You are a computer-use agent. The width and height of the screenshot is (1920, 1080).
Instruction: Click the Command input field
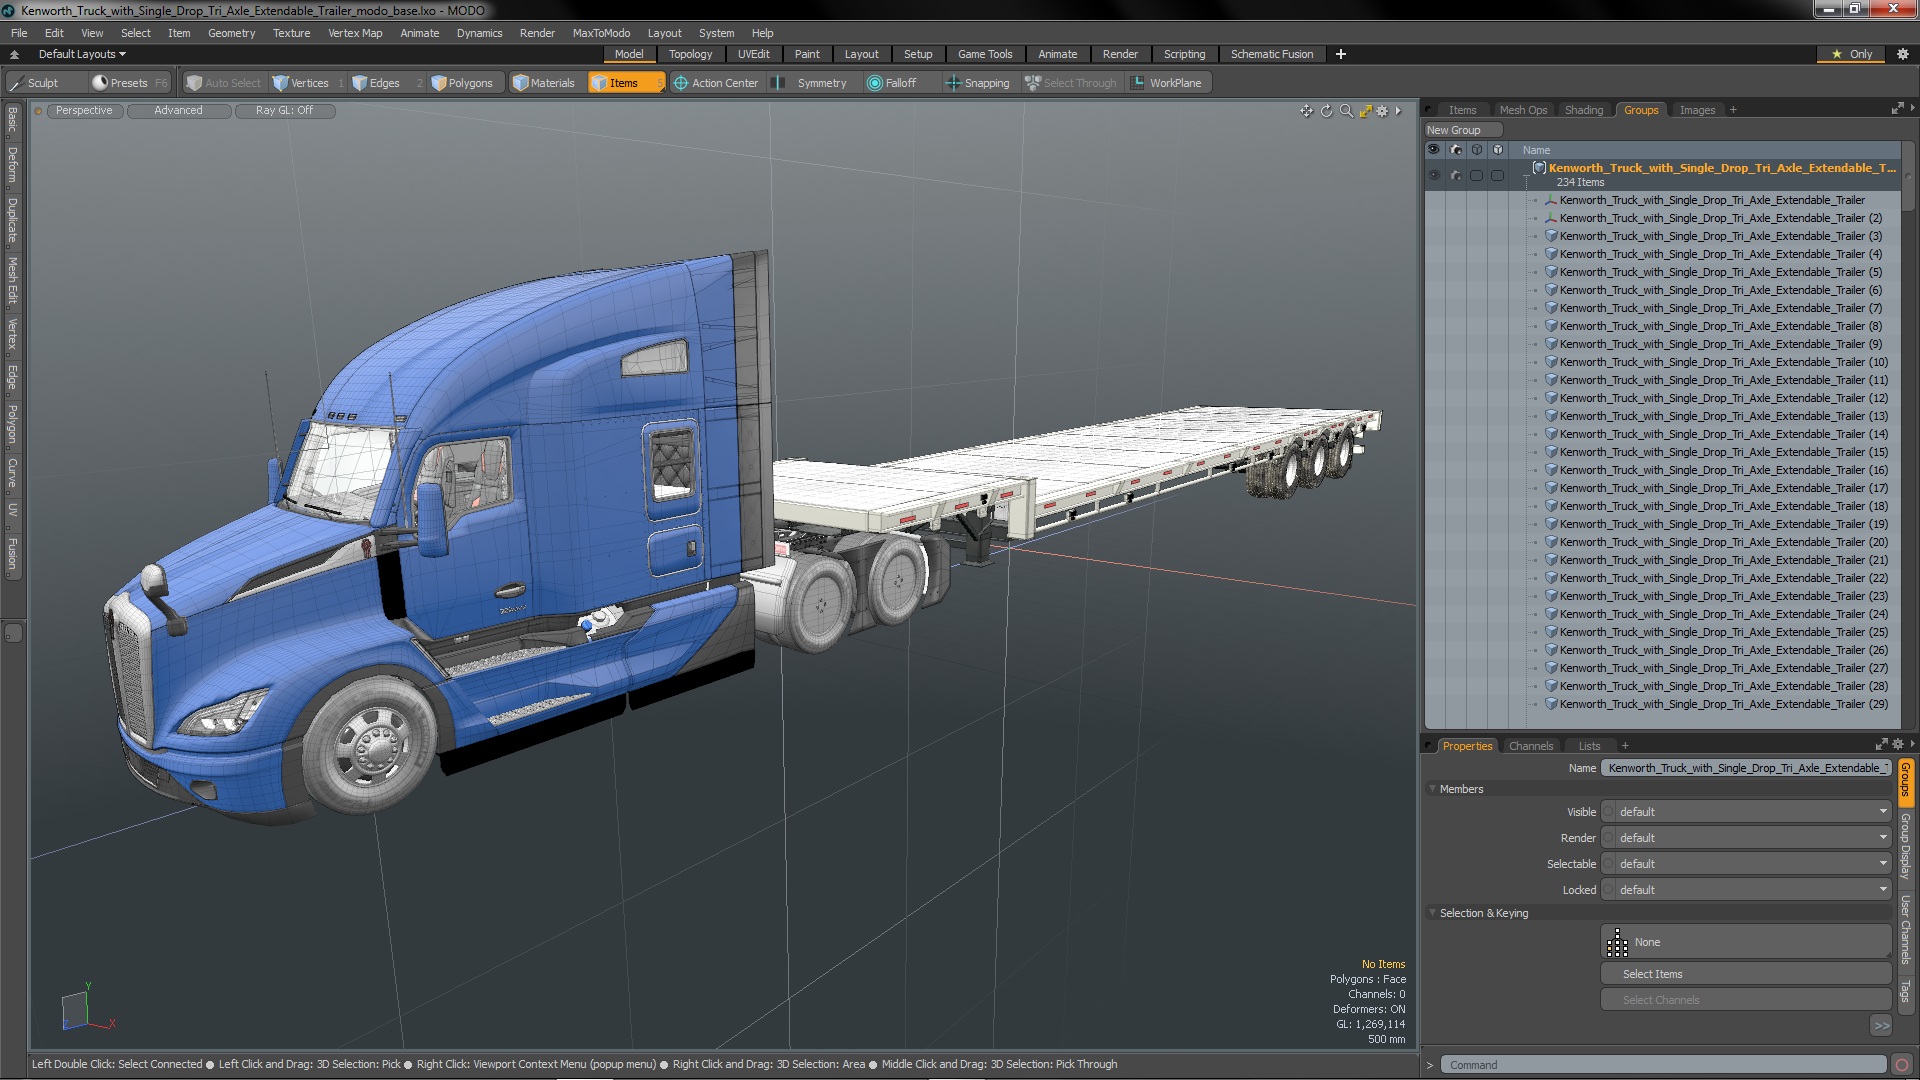tap(1663, 1065)
